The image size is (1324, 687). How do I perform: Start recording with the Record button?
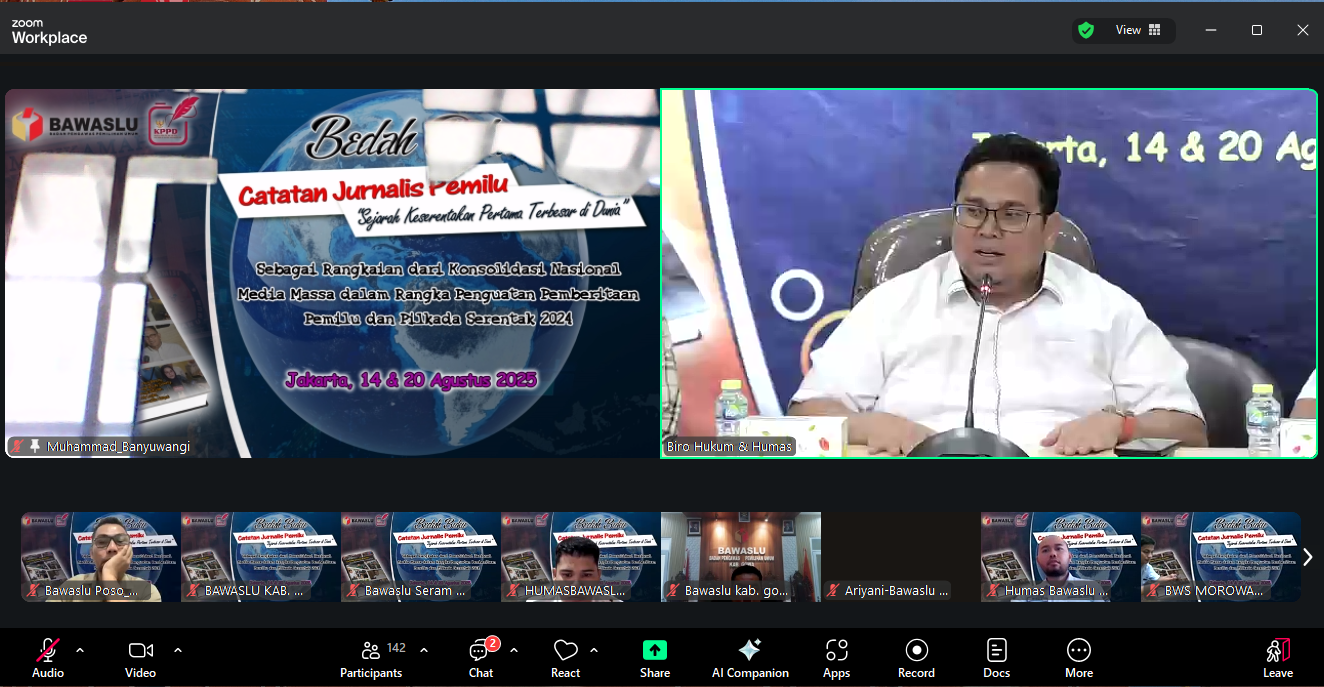coord(916,657)
